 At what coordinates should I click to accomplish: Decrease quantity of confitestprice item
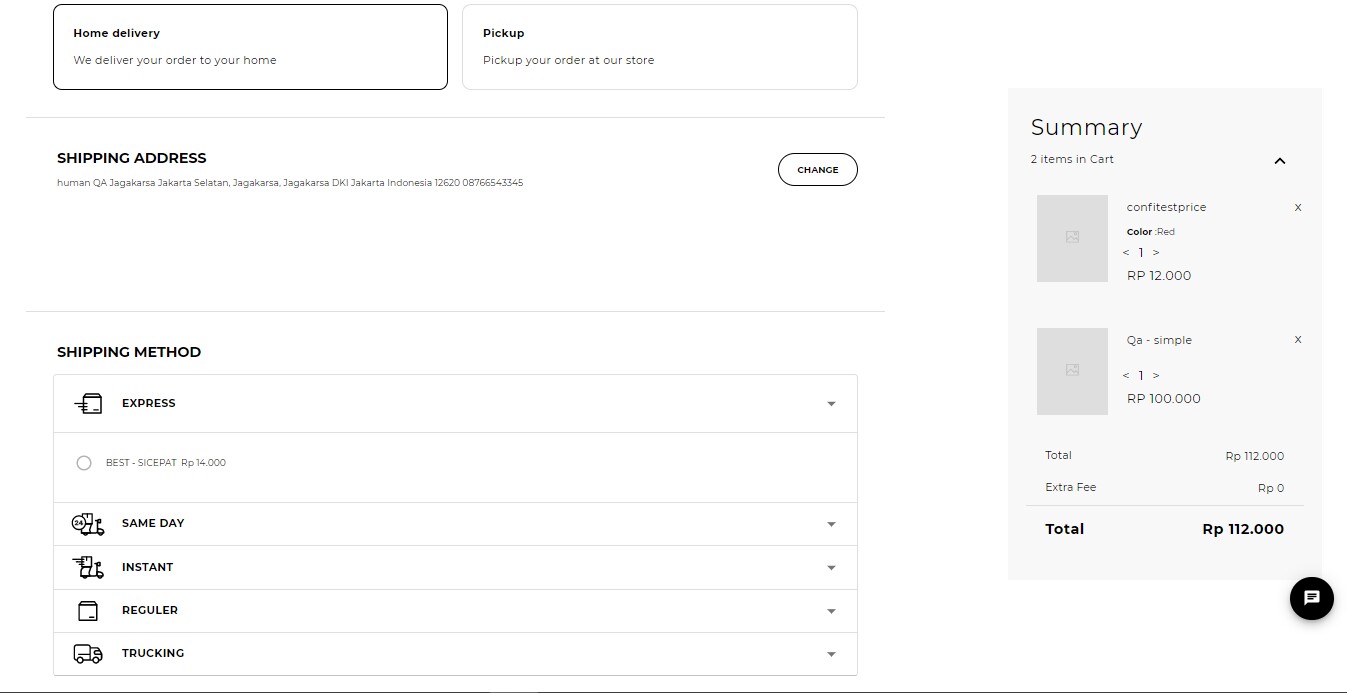[1125, 252]
